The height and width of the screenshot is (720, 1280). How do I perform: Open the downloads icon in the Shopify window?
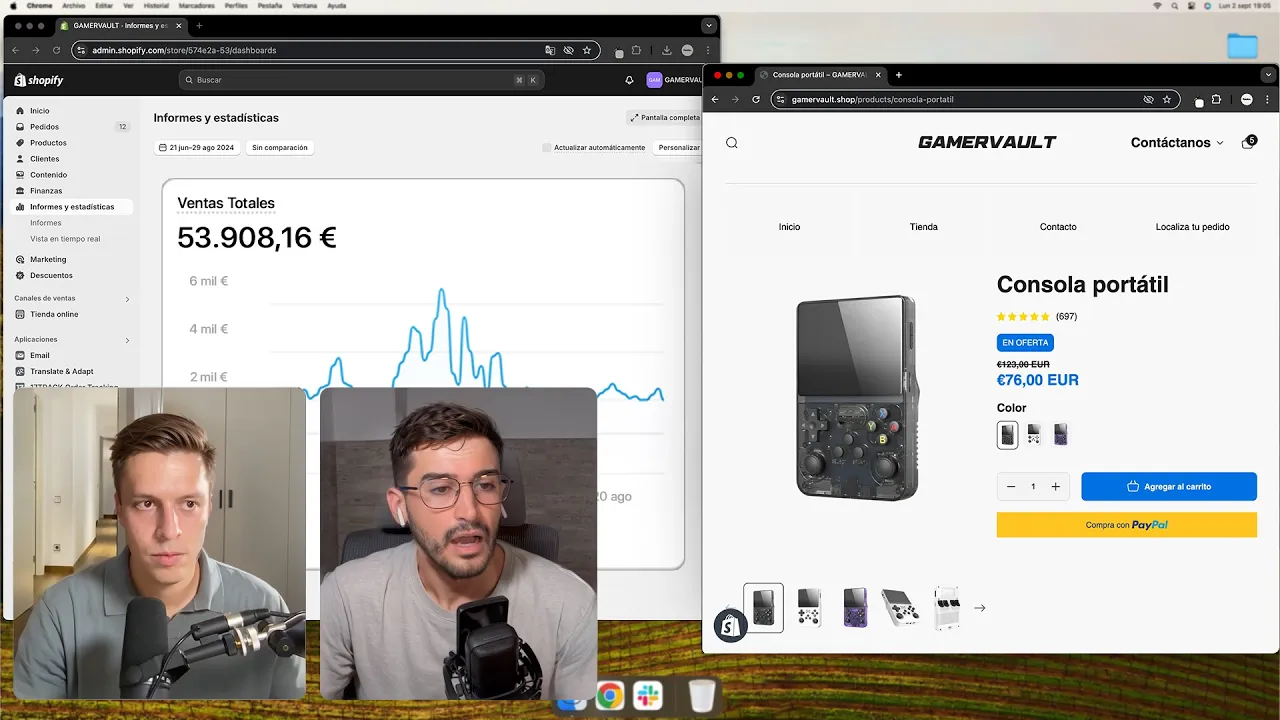(x=667, y=50)
